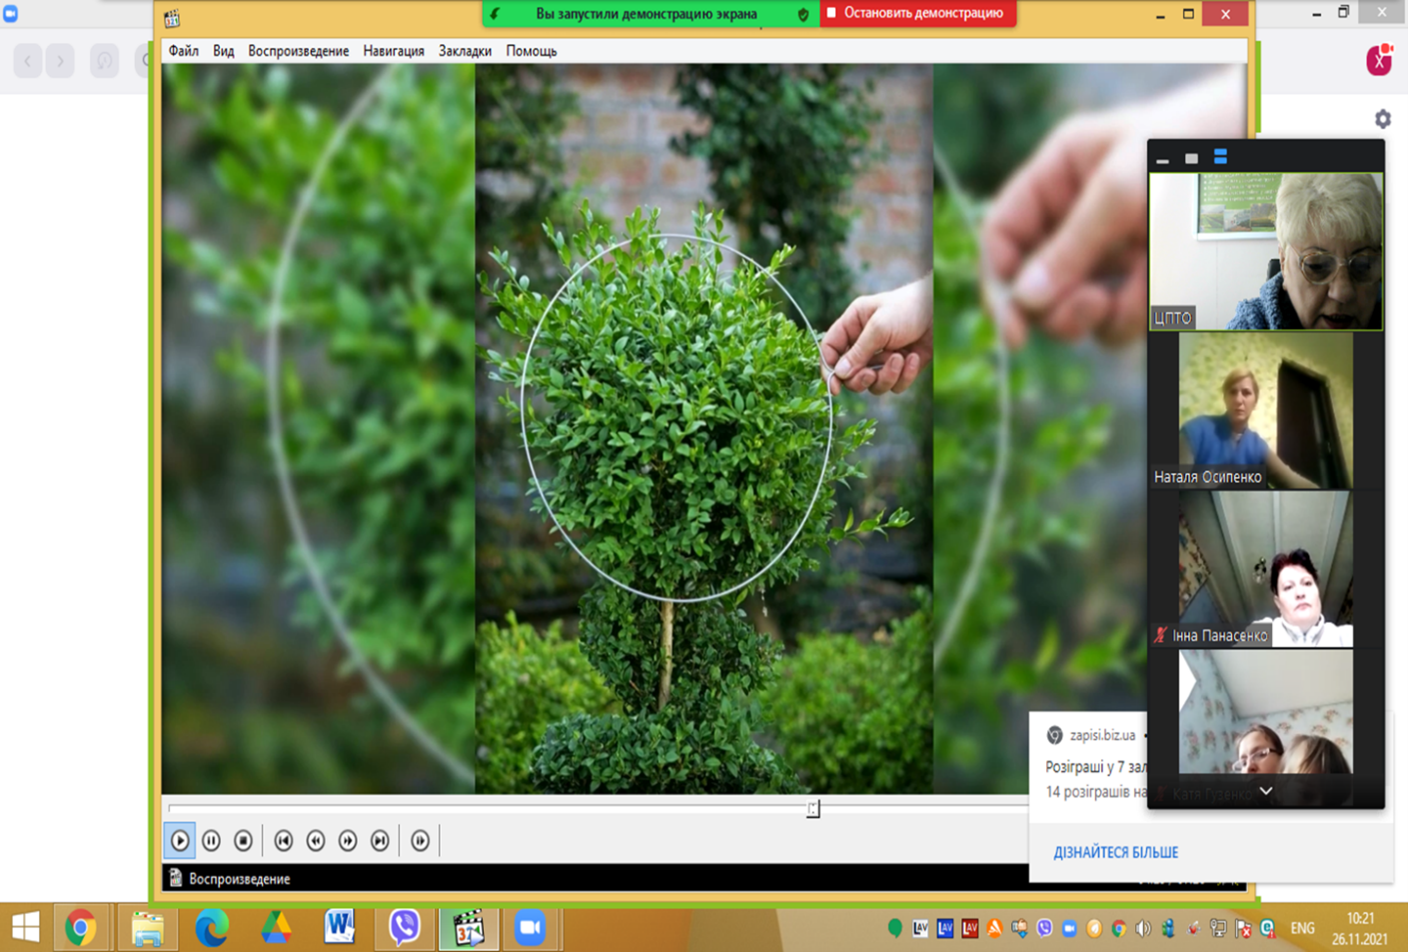Expand more participants with the down chevron

tap(1266, 791)
